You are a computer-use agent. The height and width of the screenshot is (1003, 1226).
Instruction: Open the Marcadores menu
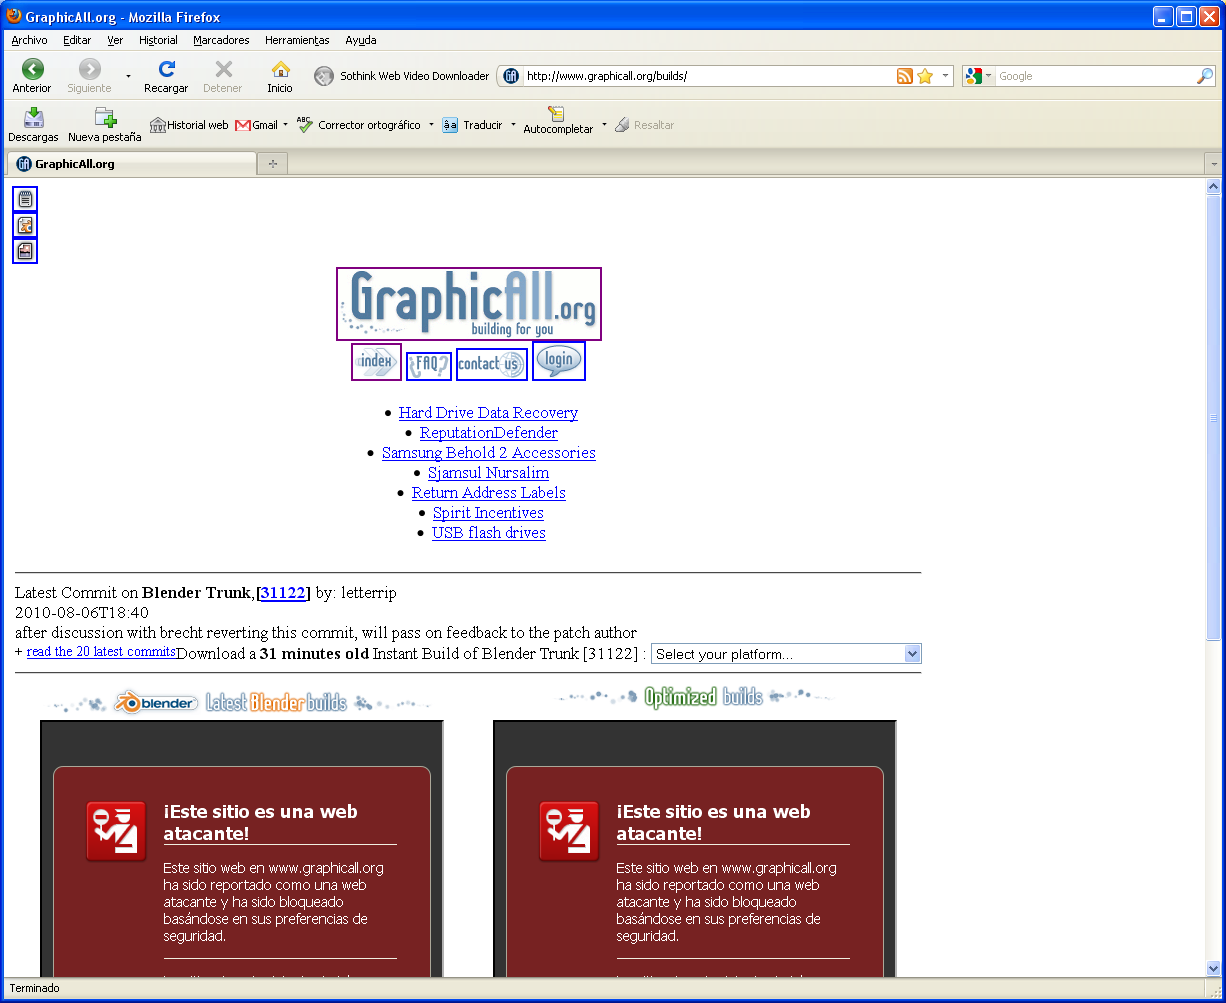(221, 40)
